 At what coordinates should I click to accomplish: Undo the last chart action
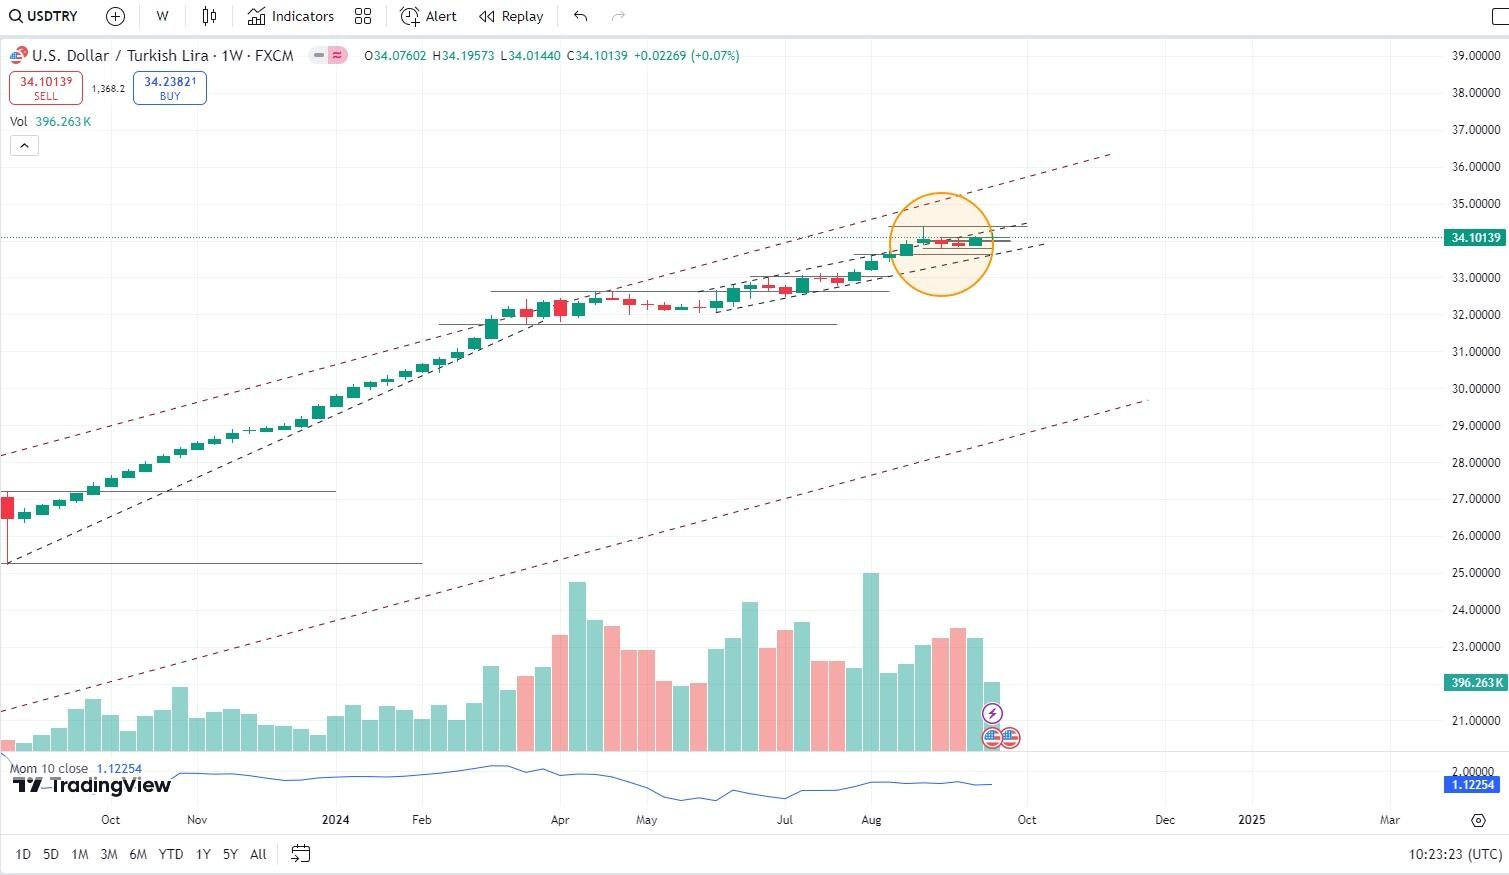pyautogui.click(x=579, y=16)
